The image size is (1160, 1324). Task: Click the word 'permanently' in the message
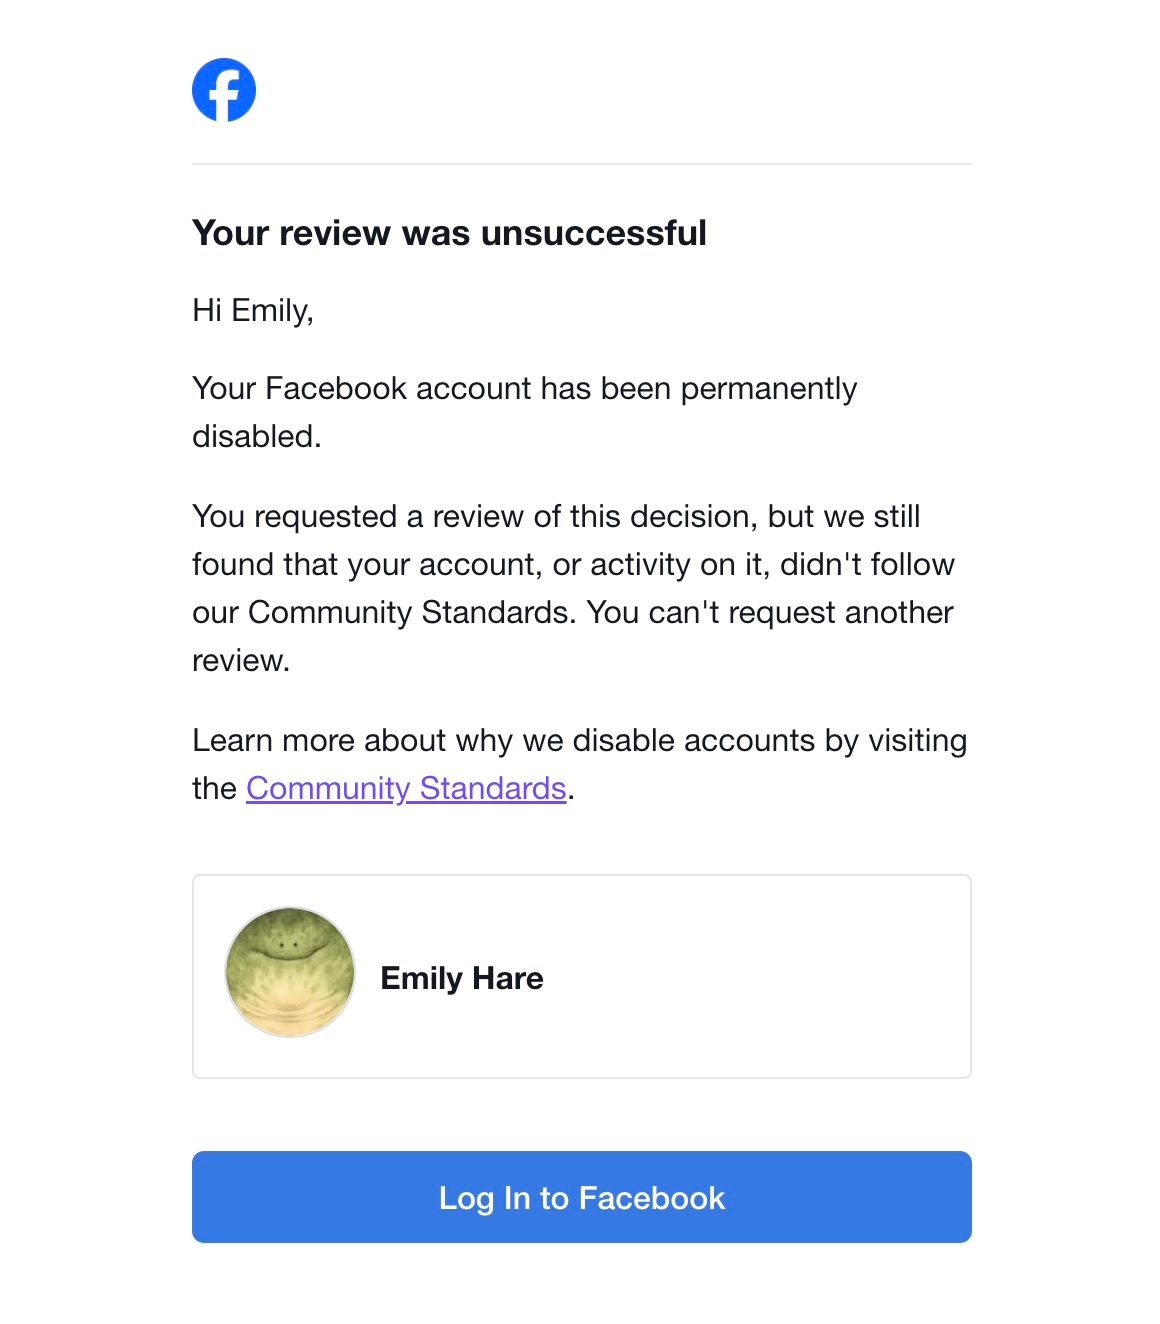pos(768,389)
